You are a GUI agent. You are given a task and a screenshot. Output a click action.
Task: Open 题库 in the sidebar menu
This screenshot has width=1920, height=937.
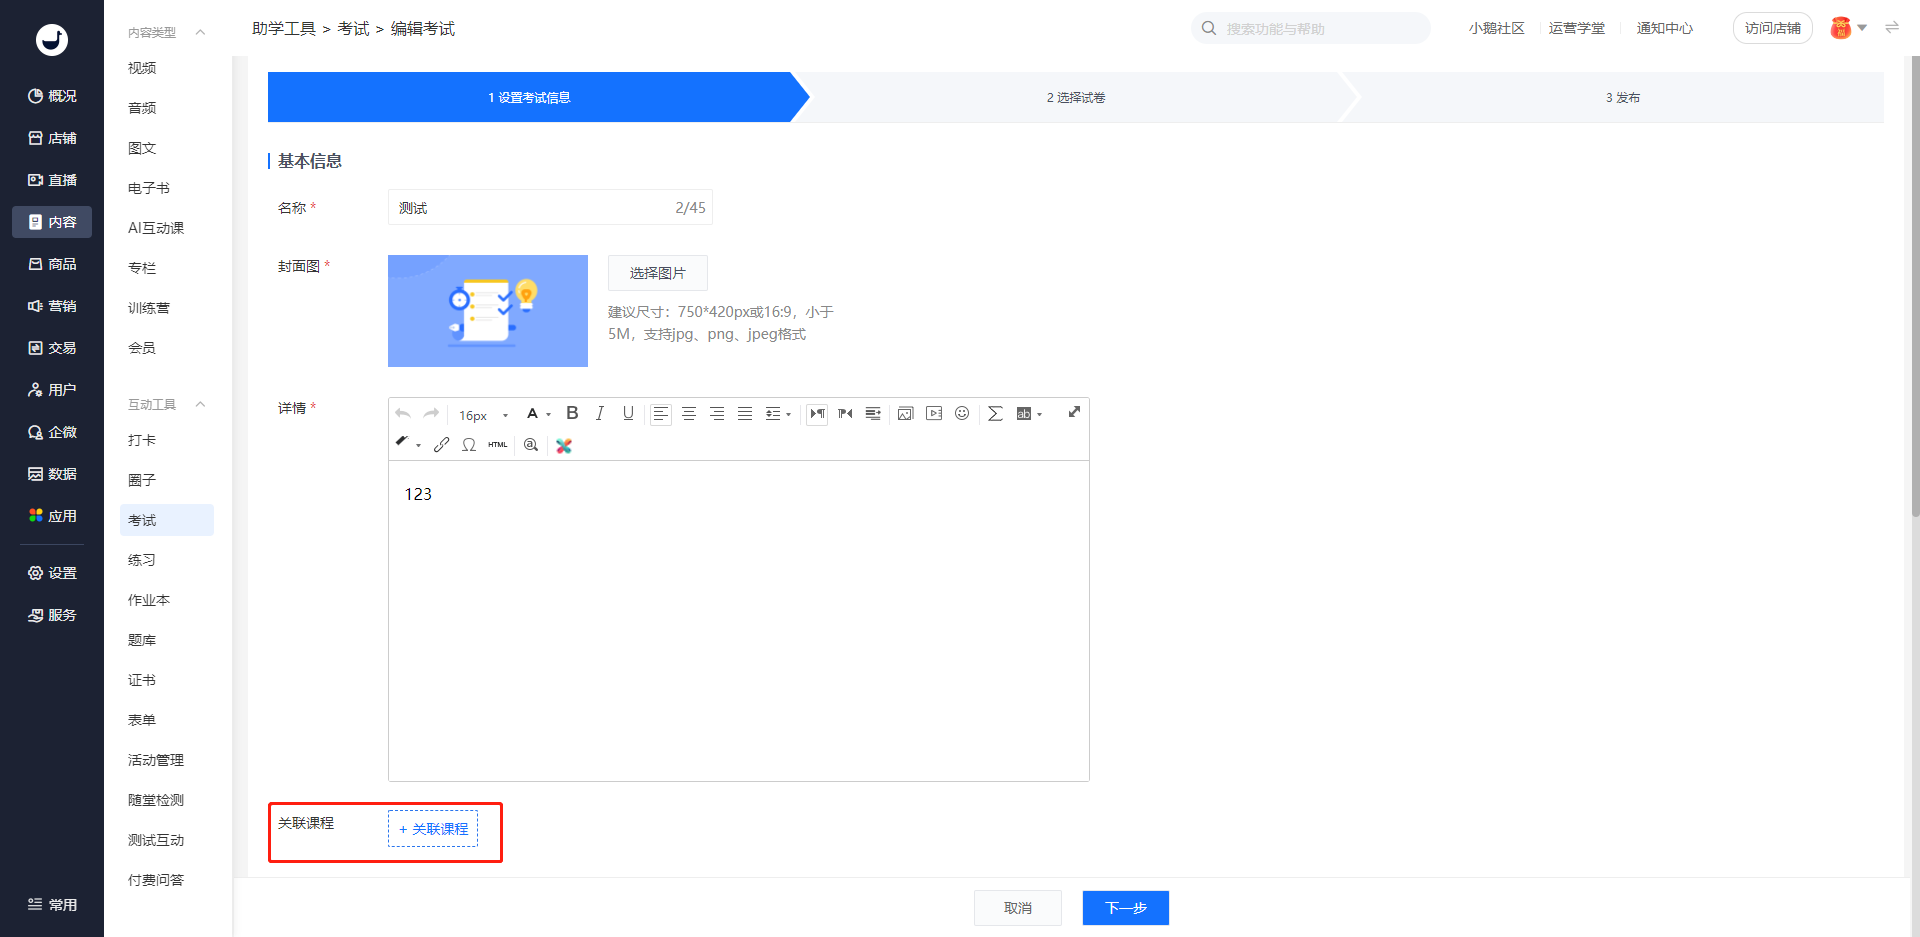pos(142,640)
